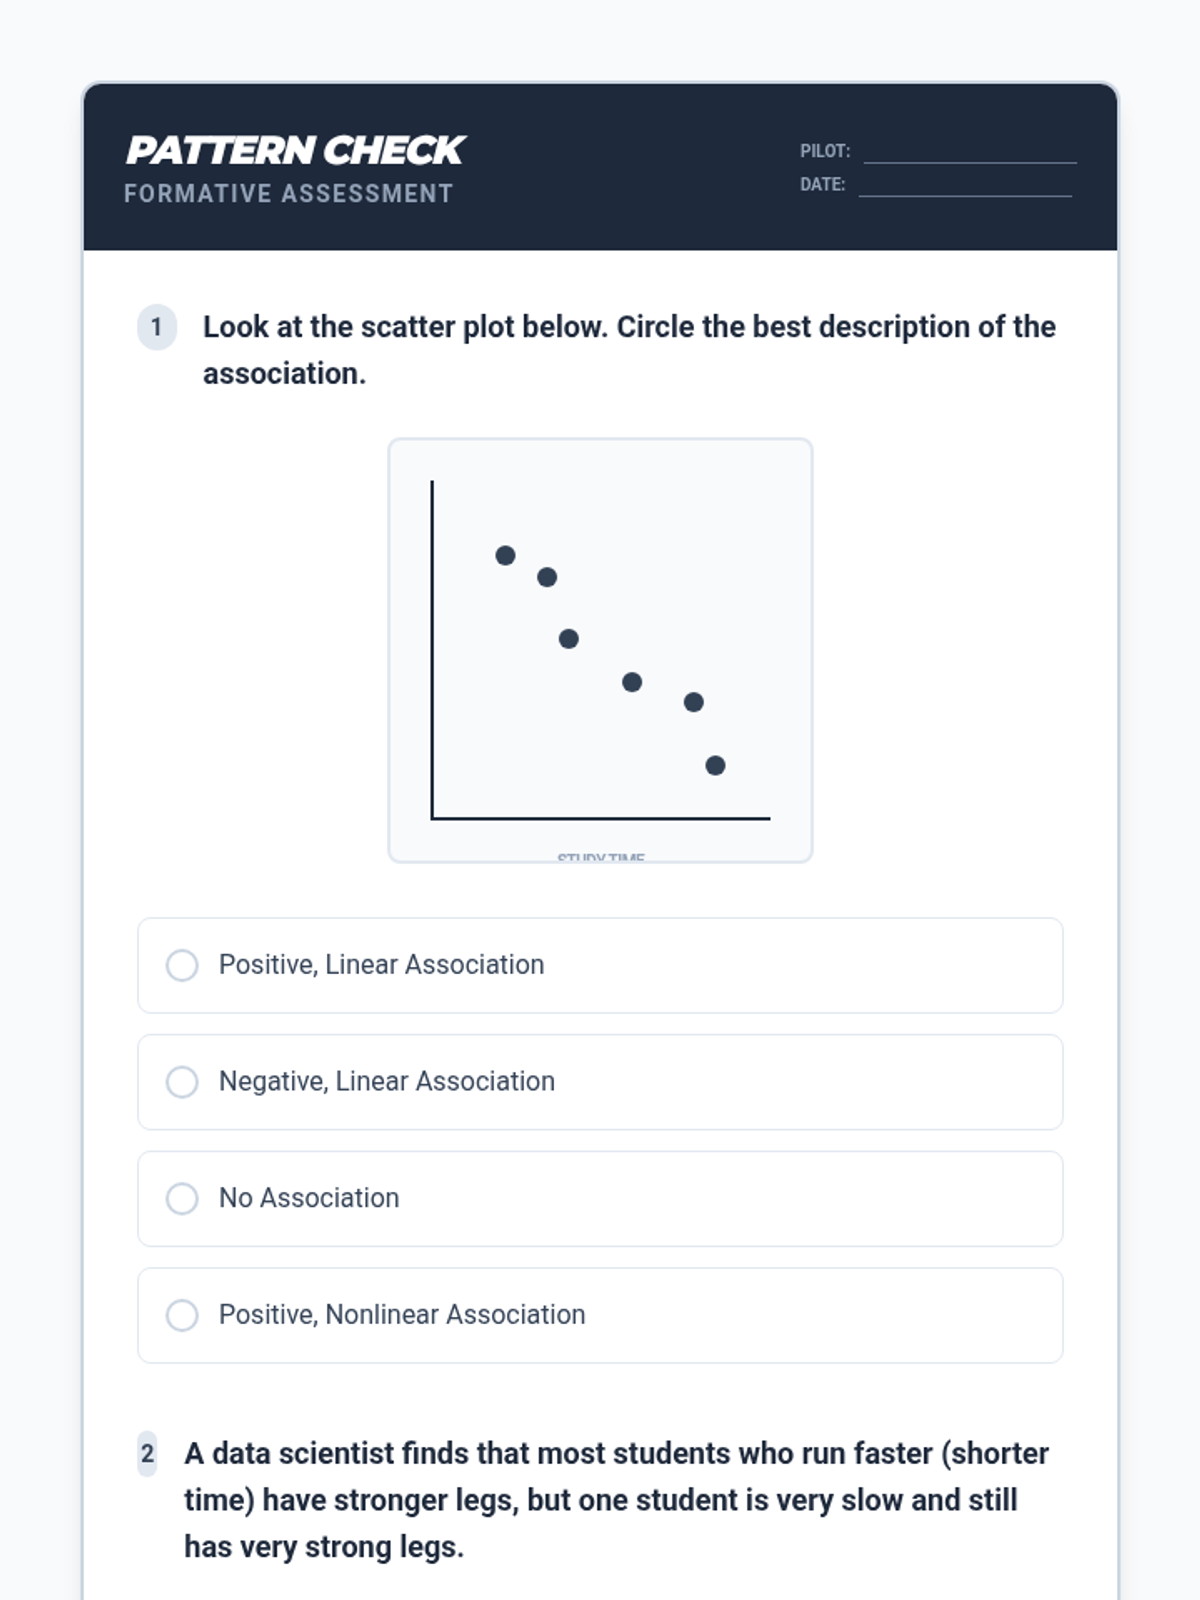Image resolution: width=1200 pixels, height=1600 pixels.
Task: Click the PILOT name entry line
Action: coord(969,153)
